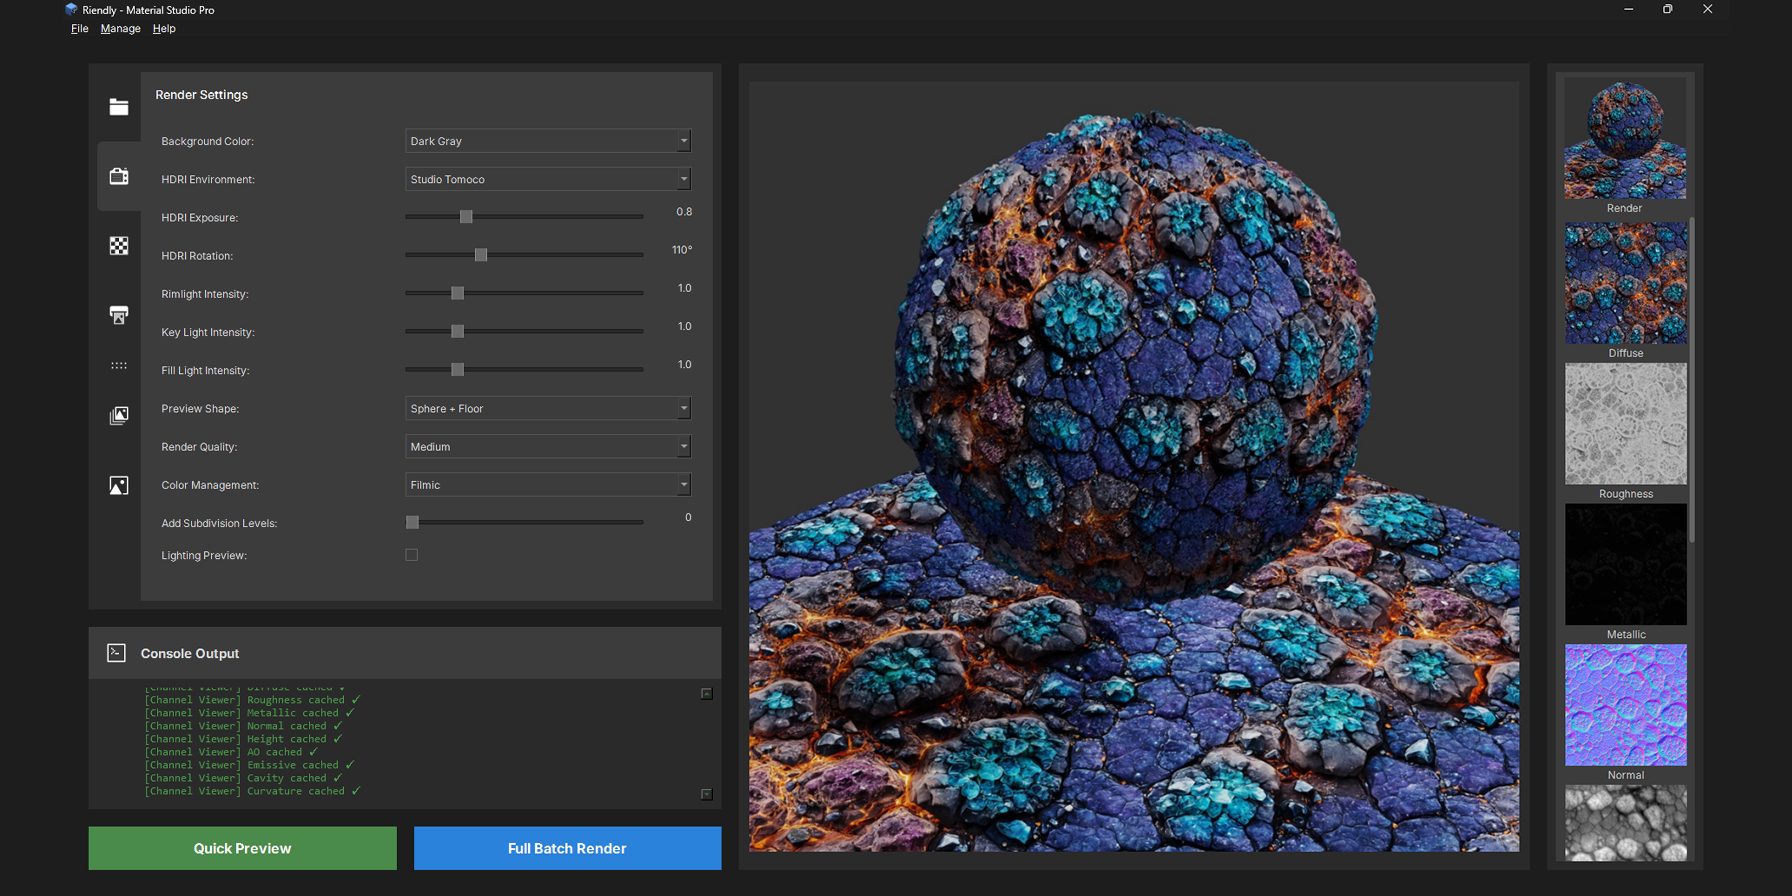The height and width of the screenshot is (896, 1792).
Task: Open the Help menu
Action: (164, 29)
